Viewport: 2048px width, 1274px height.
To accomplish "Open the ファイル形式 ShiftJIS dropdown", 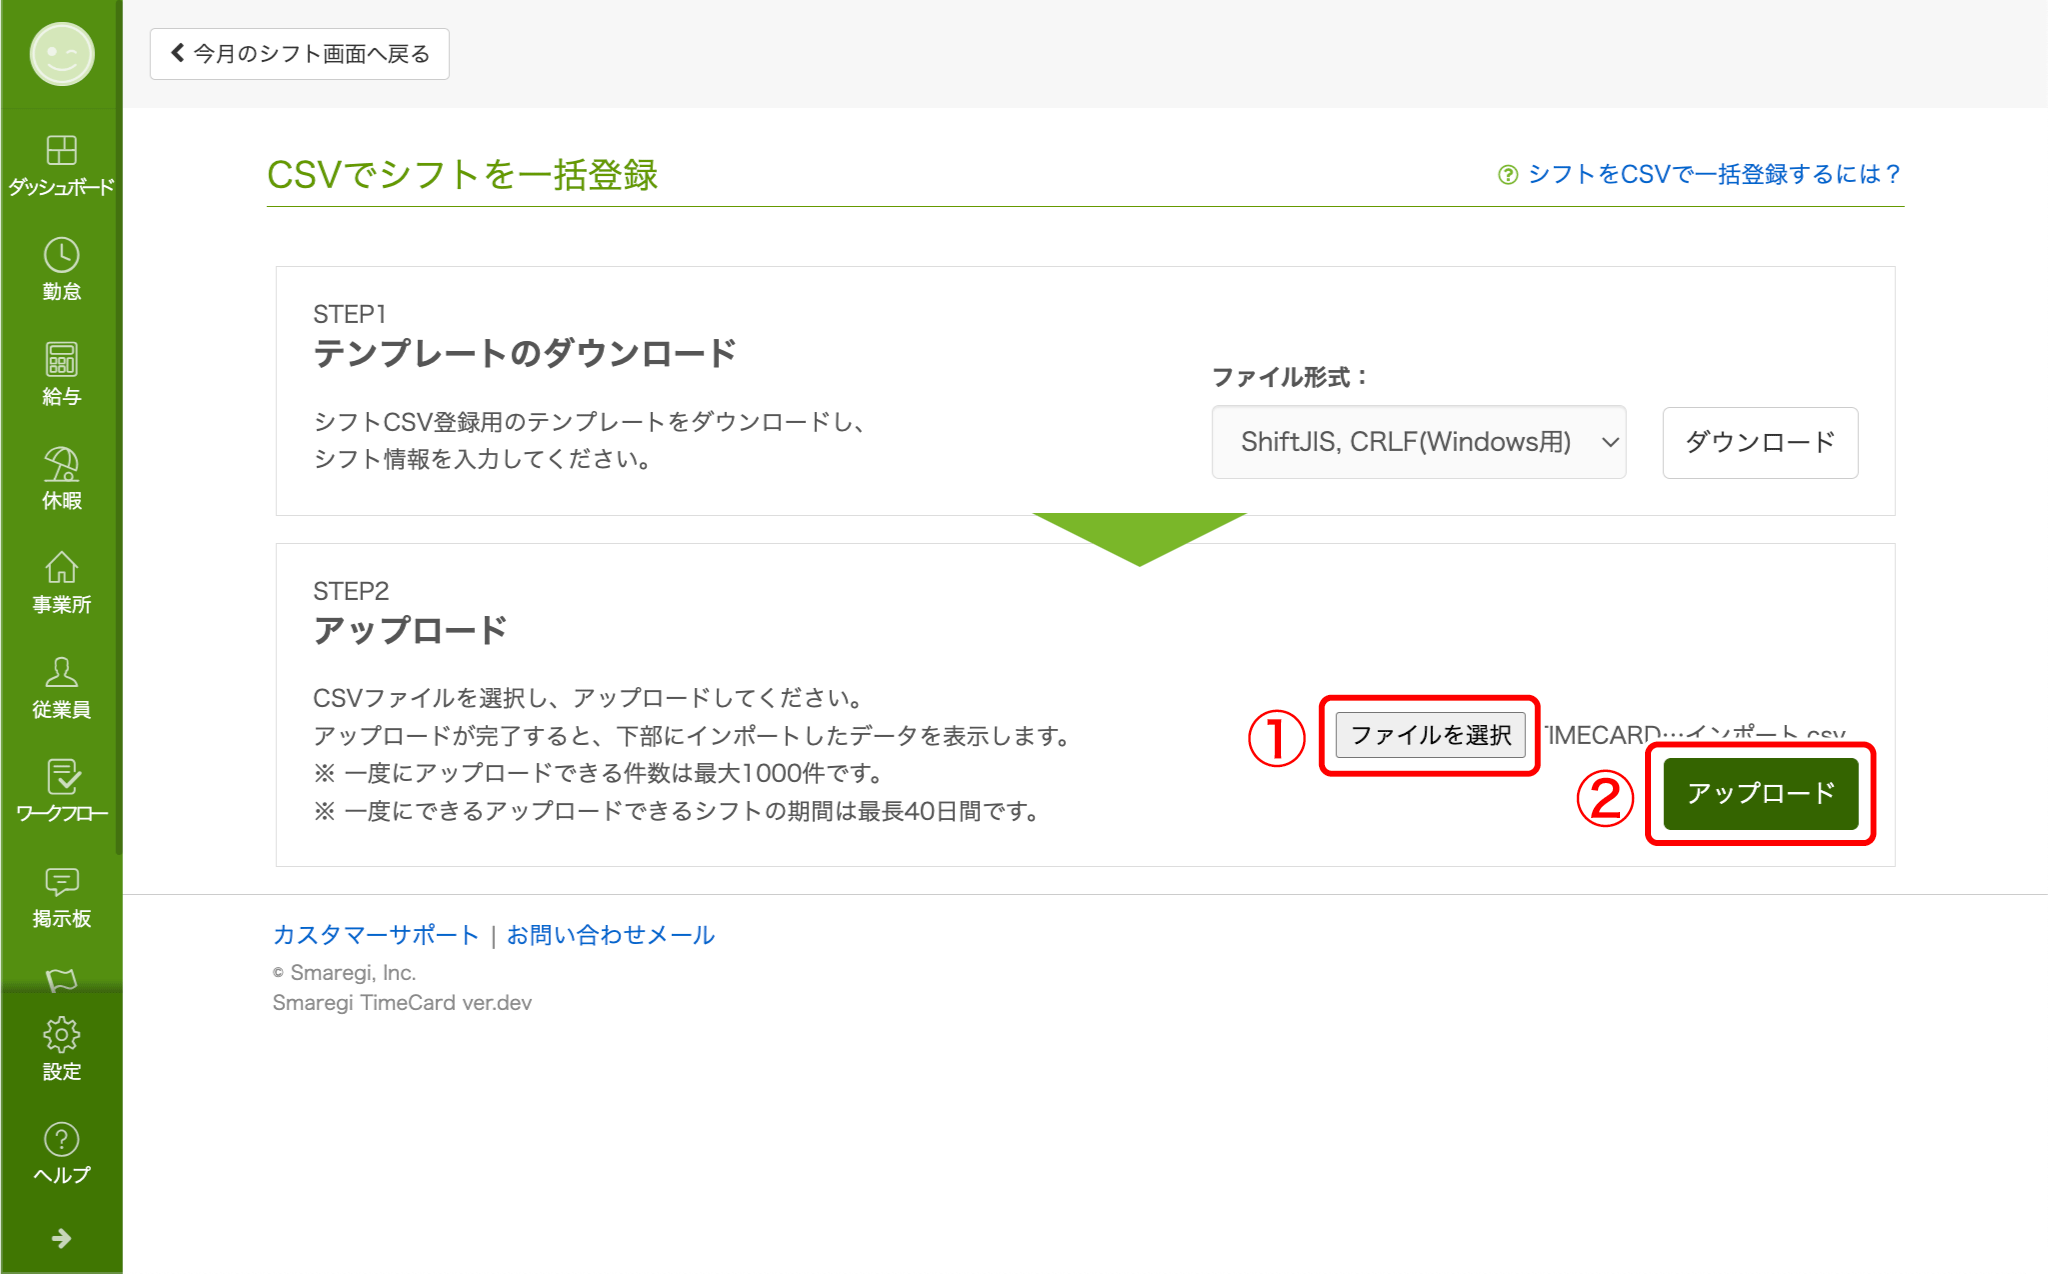I will pos(1419,442).
